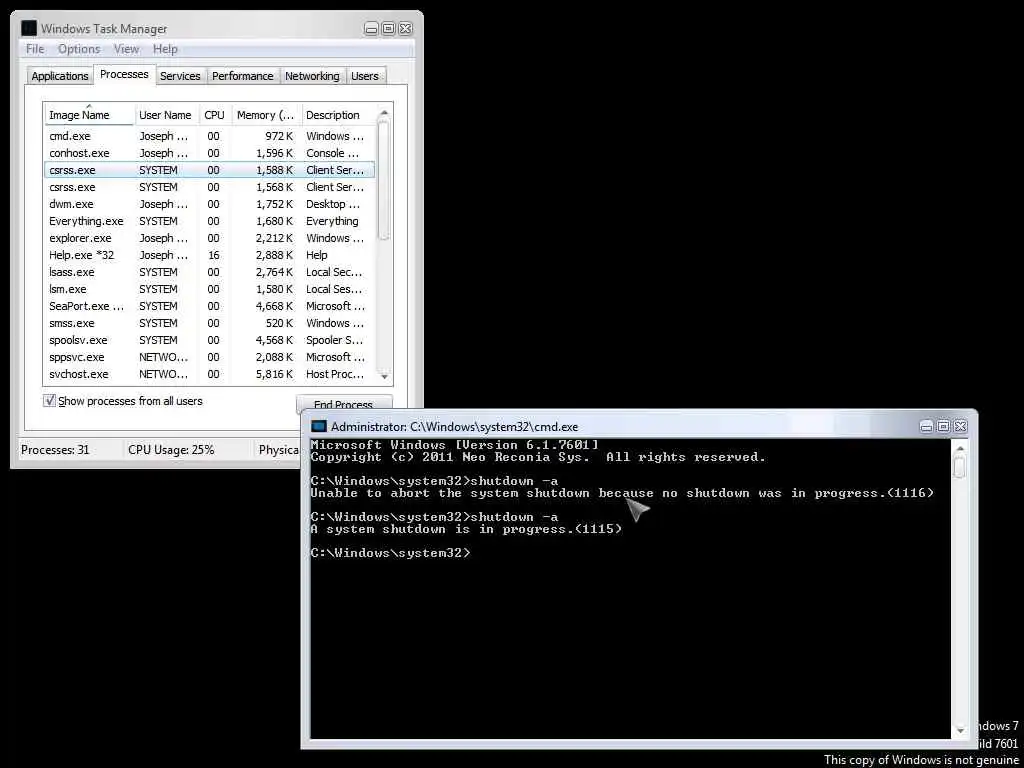Image resolution: width=1024 pixels, height=768 pixels.
Task: Click the Processes: 31 status bar entry
Action: 55,449
